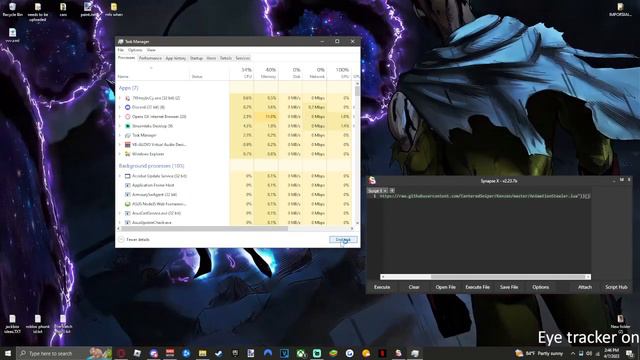Expand the Acrobat Update Service group

[x=120, y=176]
